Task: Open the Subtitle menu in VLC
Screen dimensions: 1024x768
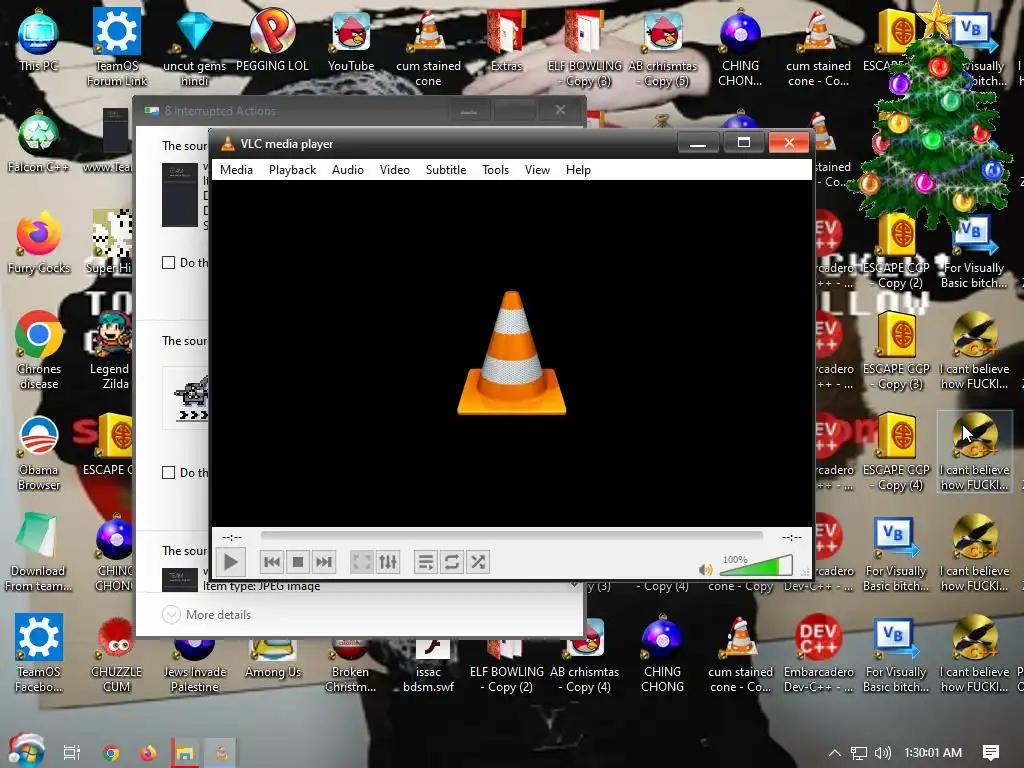Action: (446, 170)
